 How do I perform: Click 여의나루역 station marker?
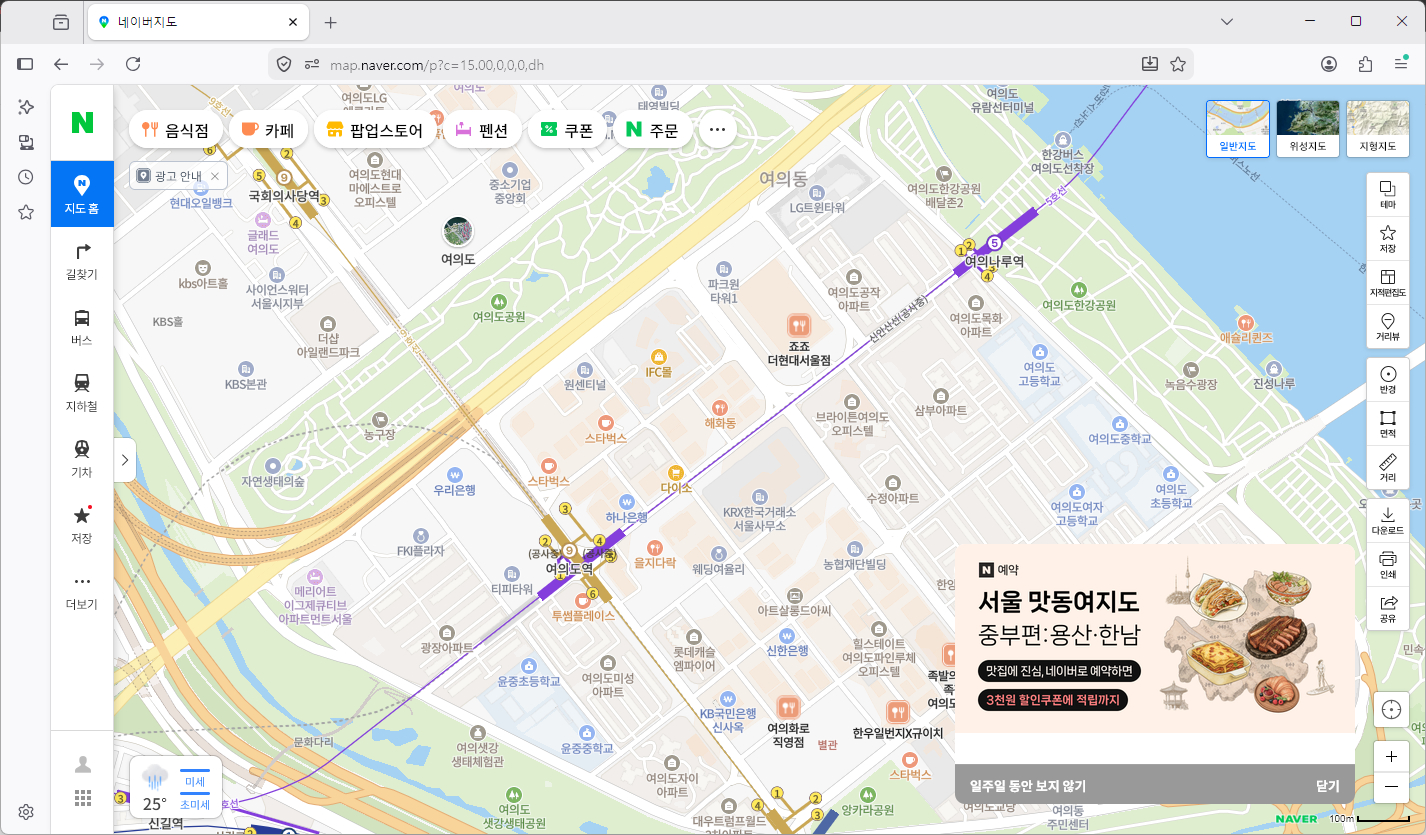click(x=994, y=260)
